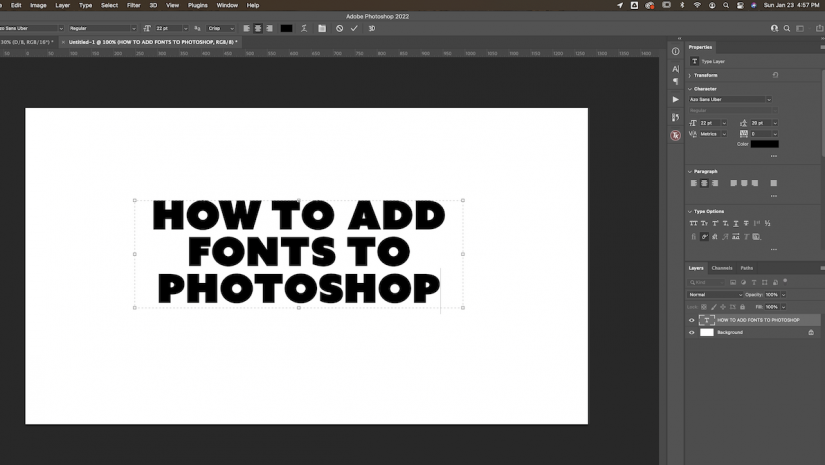Image resolution: width=825 pixels, height=465 pixels.
Task: Click the Create Warped Text icon
Action: click(304, 28)
